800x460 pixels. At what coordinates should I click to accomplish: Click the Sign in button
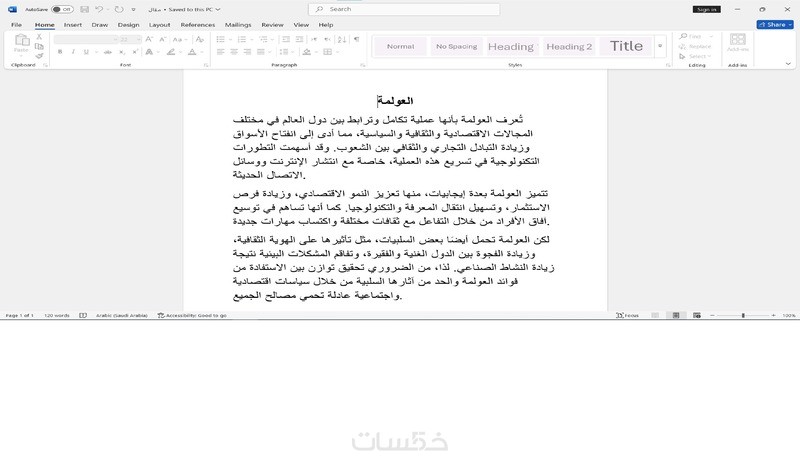tap(707, 9)
